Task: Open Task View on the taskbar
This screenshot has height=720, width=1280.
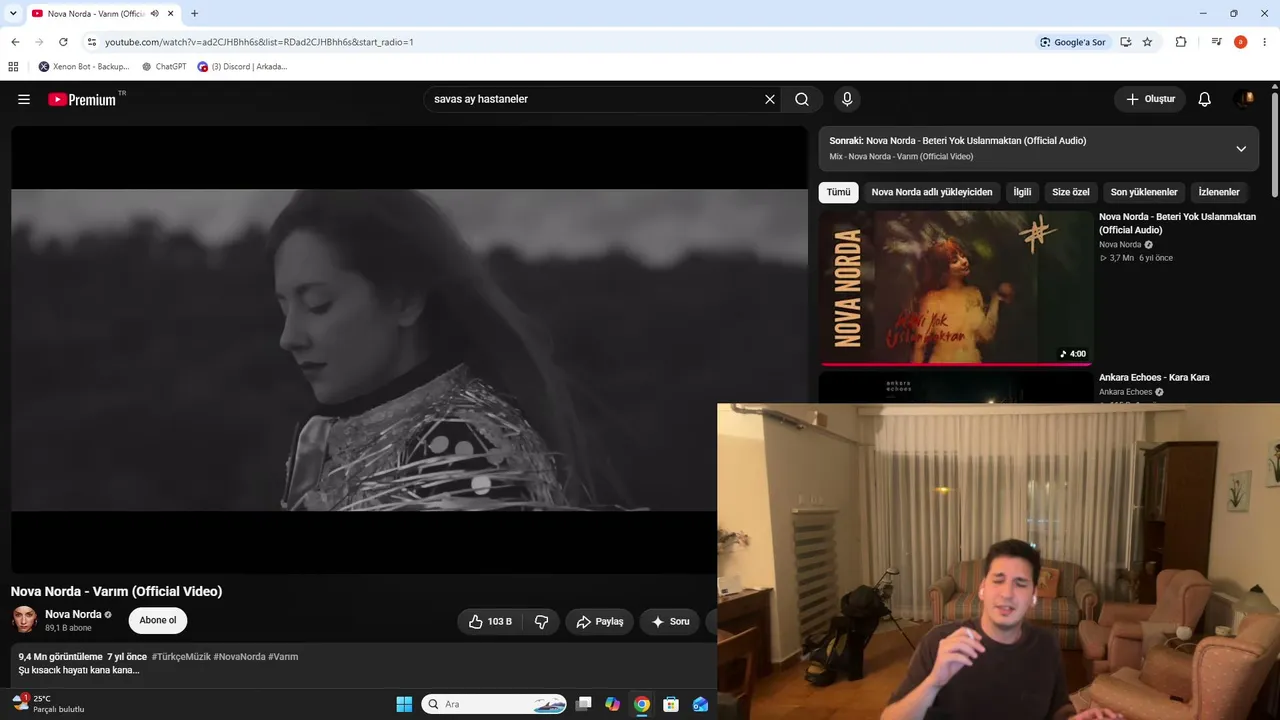Action: tap(584, 704)
